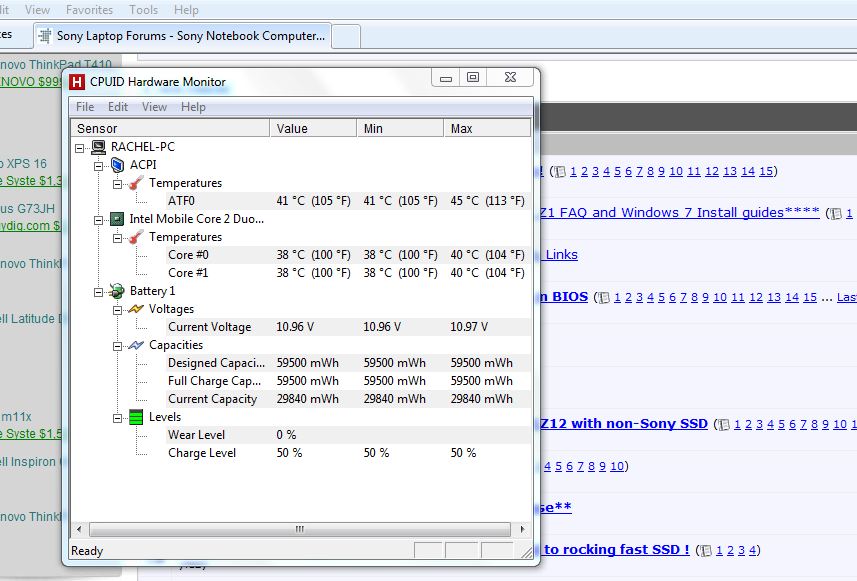Open the browser Help menu
Viewport: 857px width, 581px height.
pos(186,10)
